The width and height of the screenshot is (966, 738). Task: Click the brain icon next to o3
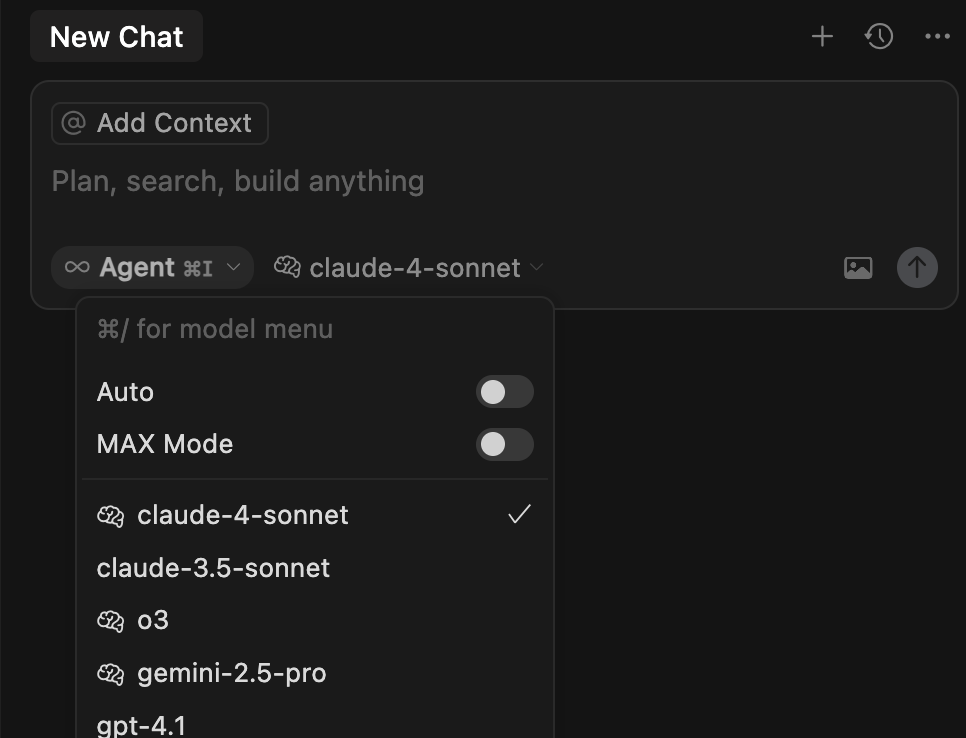point(110,620)
